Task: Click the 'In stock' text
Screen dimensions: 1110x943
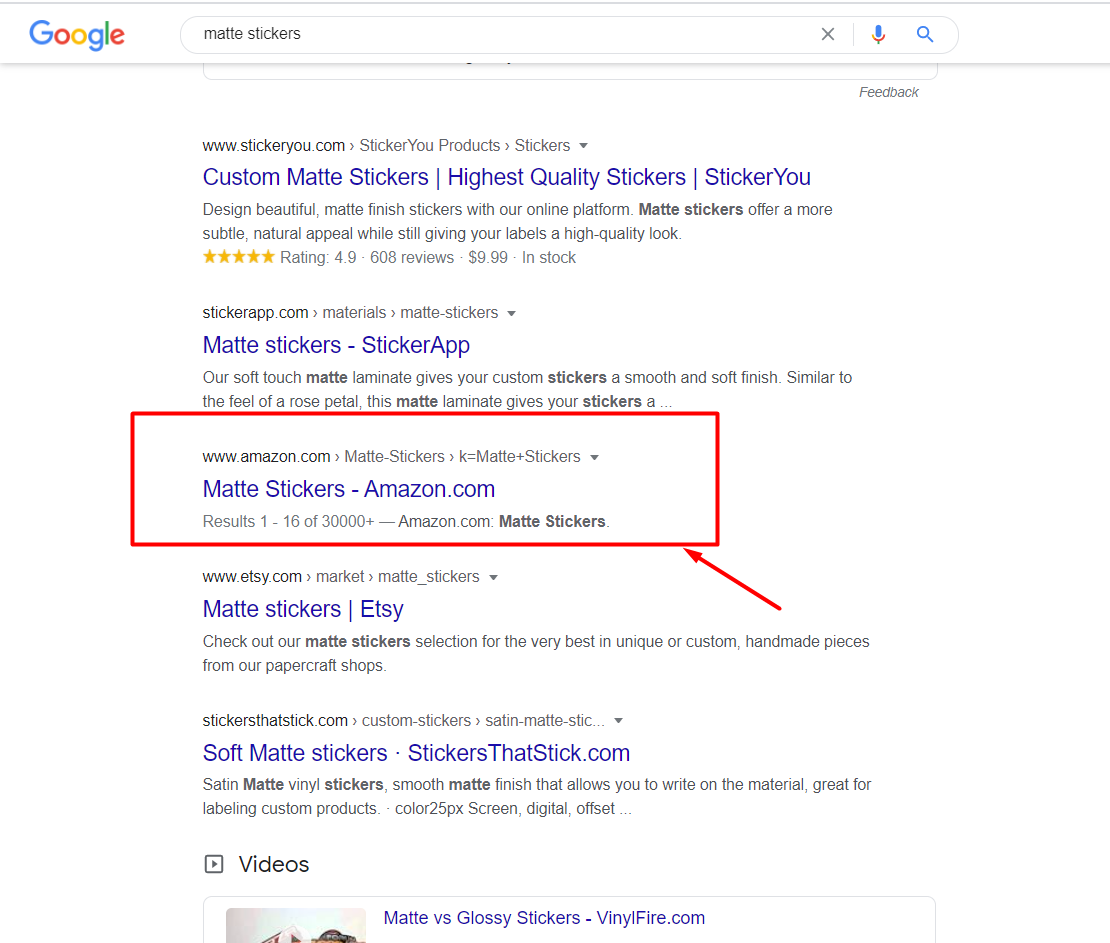Action: (x=549, y=258)
